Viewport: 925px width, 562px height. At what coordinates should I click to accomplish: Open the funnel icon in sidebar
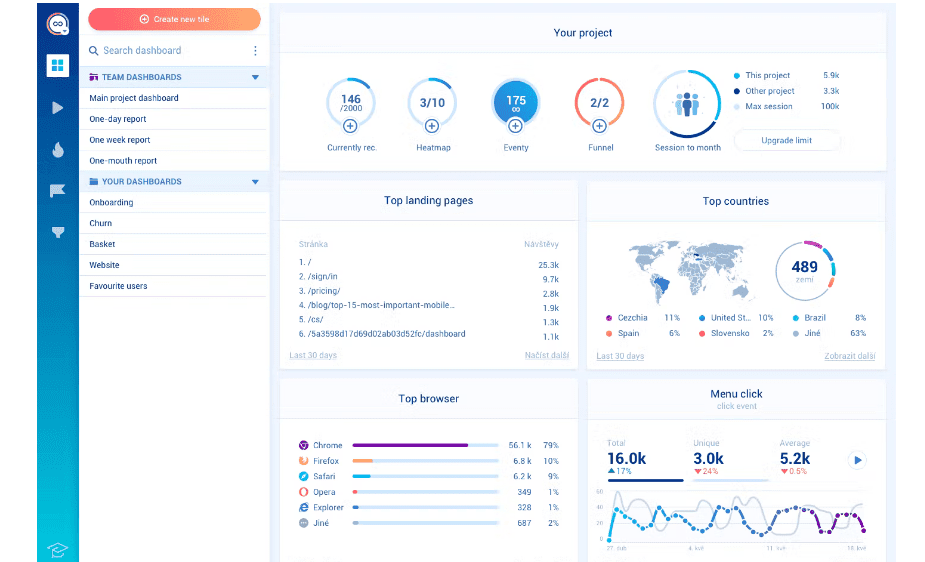(x=58, y=232)
